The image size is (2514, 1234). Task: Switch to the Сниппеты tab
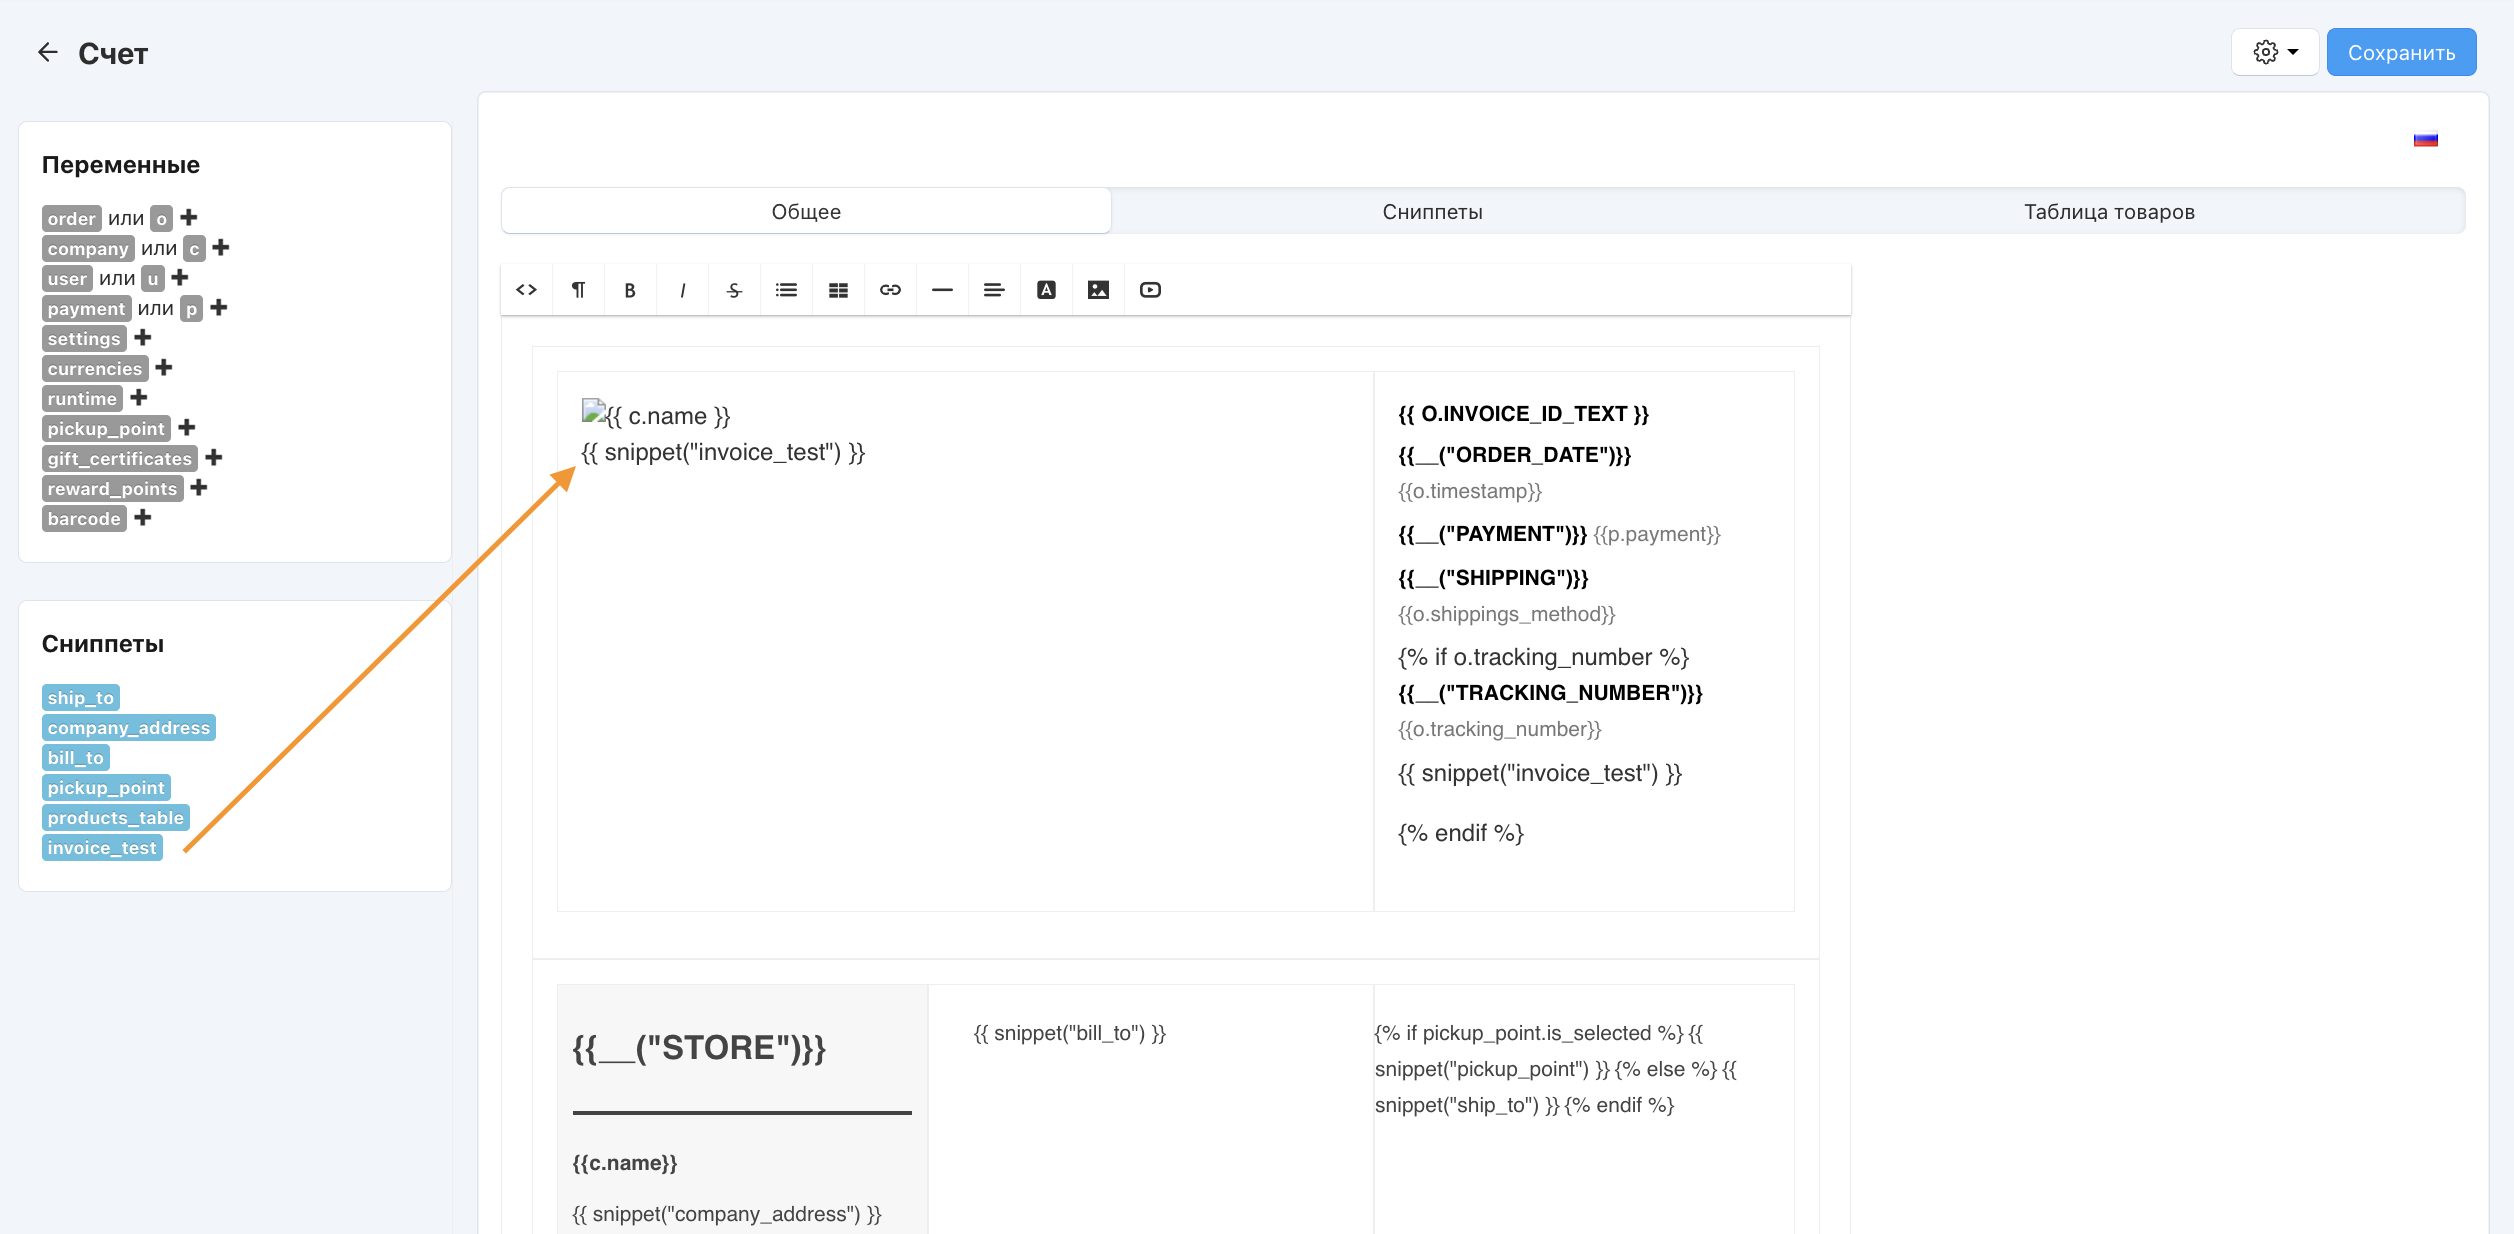click(1432, 212)
